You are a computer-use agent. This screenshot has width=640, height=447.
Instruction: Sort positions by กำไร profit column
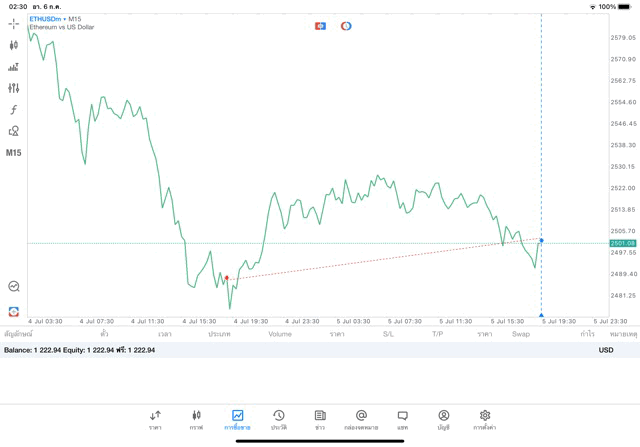tap(587, 334)
